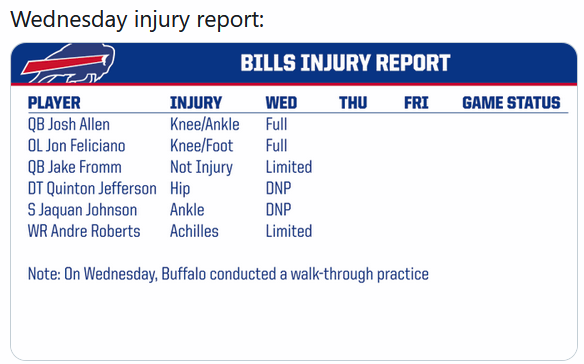Select the INJURY column header
Image resolution: width=584 pixels, height=364 pixels.
(x=196, y=103)
